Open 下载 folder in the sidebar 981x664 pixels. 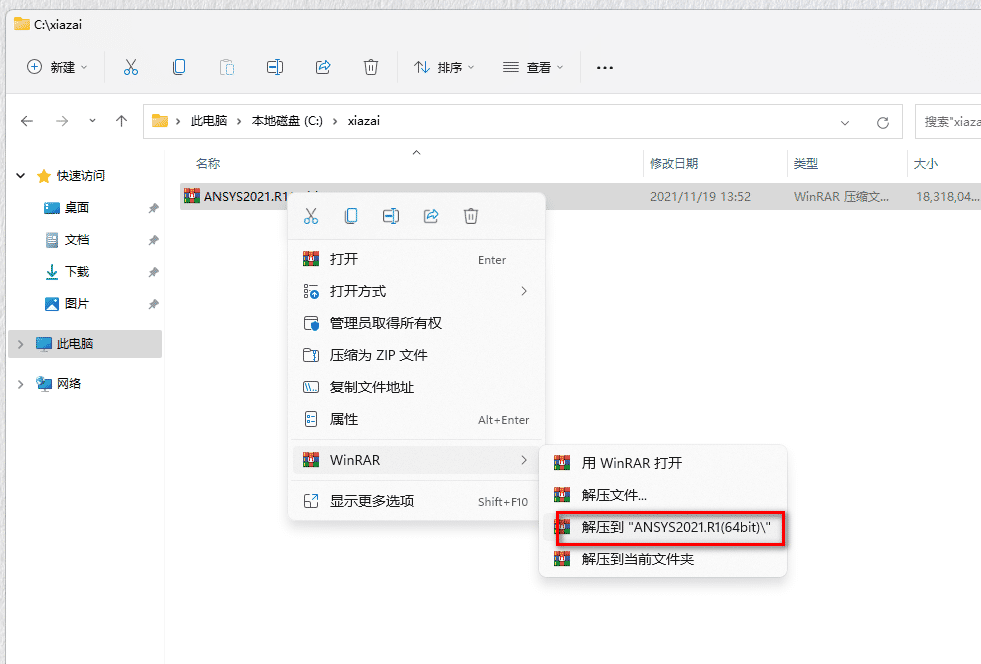pyautogui.click(x=77, y=272)
